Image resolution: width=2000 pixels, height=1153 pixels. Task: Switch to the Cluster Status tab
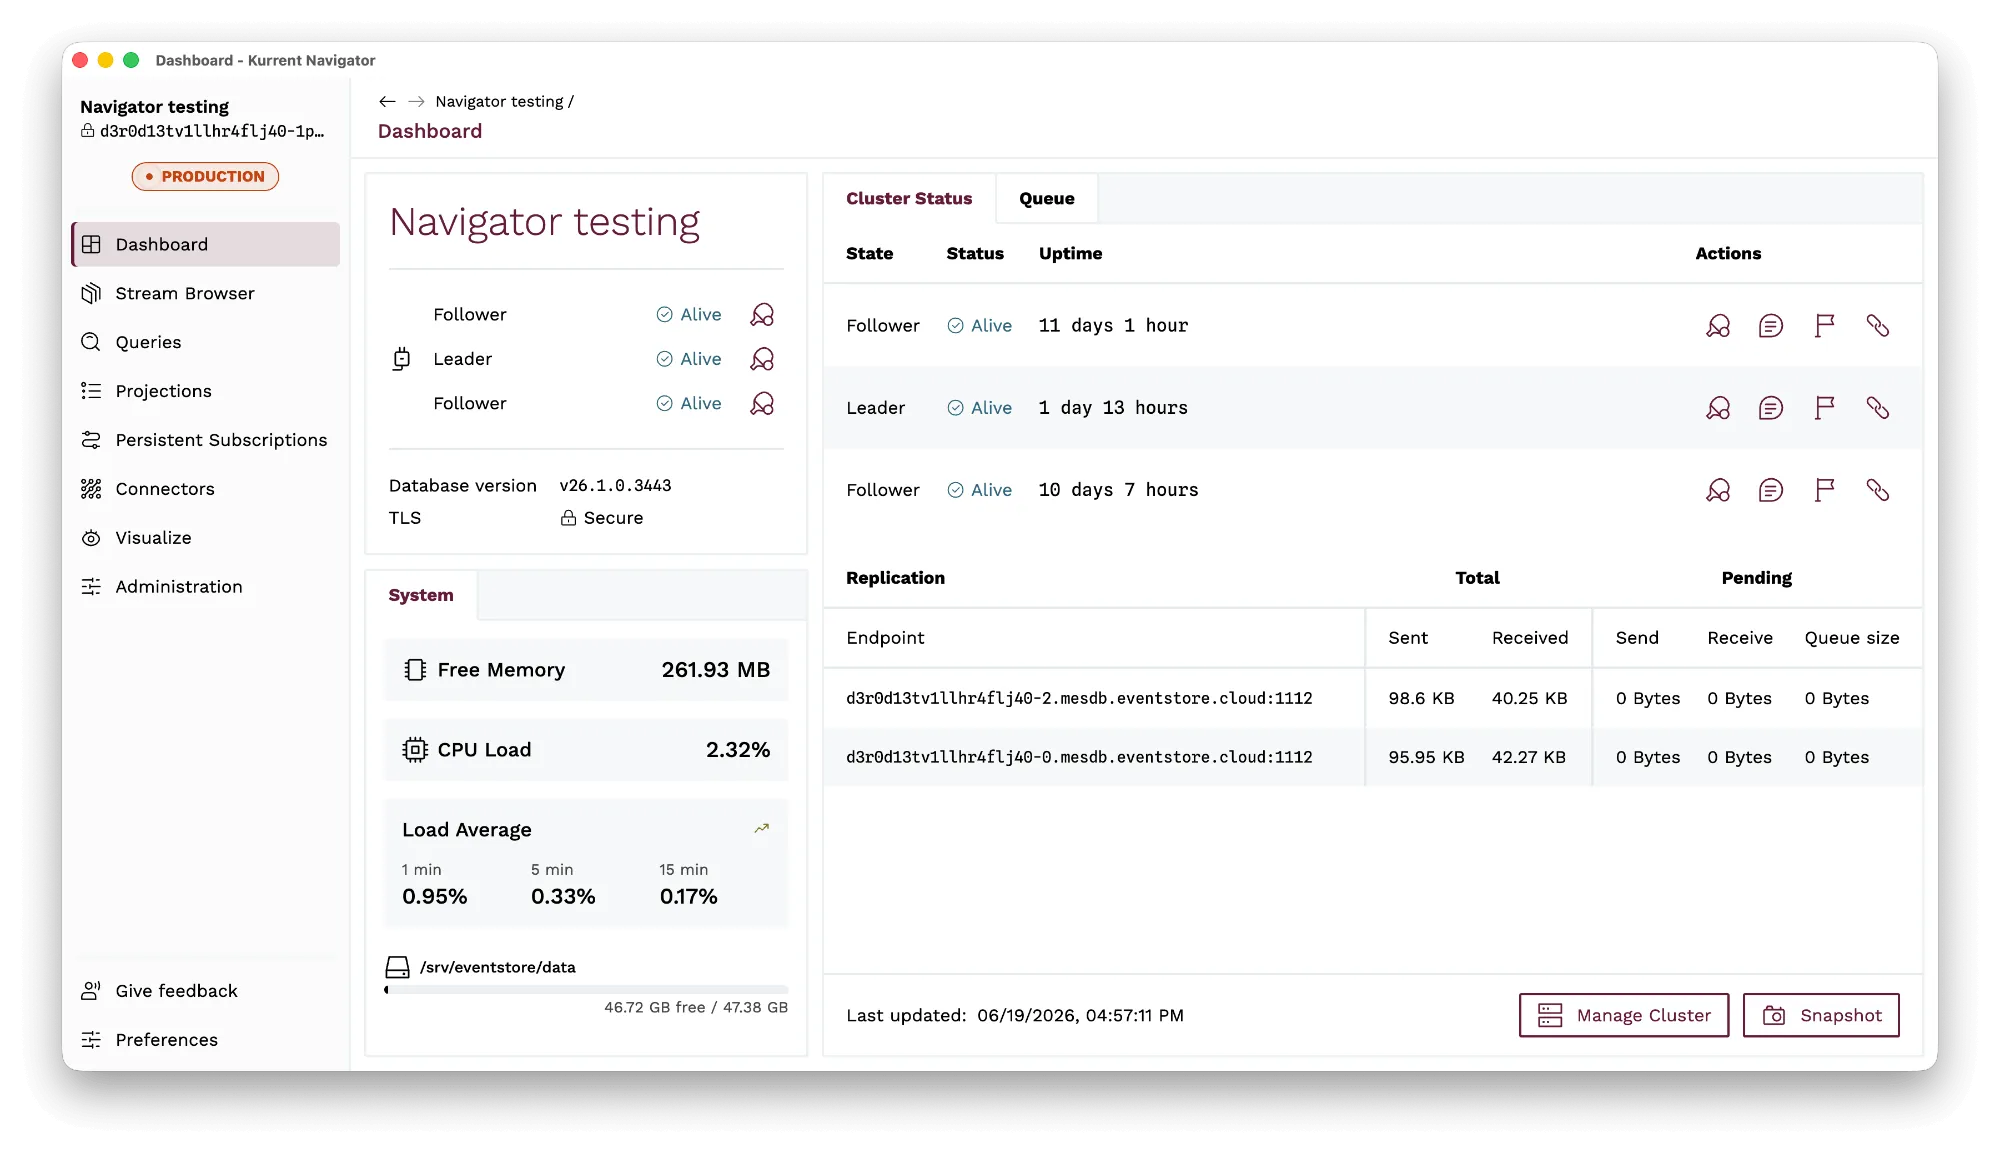pyautogui.click(x=909, y=199)
